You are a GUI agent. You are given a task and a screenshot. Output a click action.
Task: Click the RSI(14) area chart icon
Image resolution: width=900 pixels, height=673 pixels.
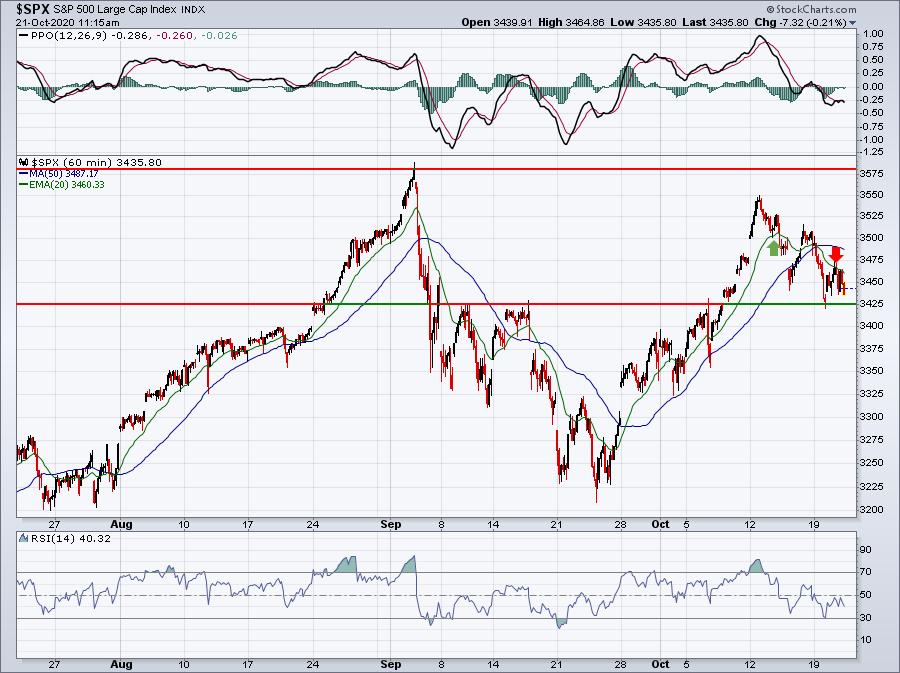[x=23, y=538]
